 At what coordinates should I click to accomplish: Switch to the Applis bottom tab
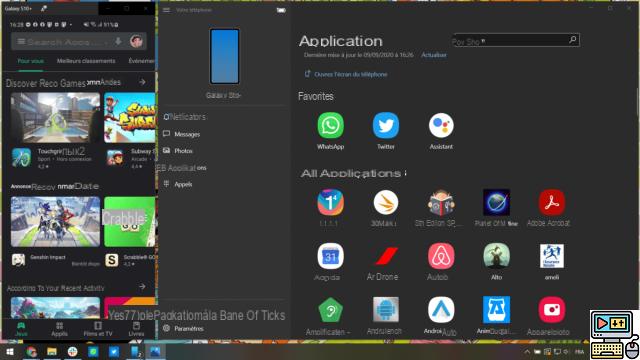(59, 329)
